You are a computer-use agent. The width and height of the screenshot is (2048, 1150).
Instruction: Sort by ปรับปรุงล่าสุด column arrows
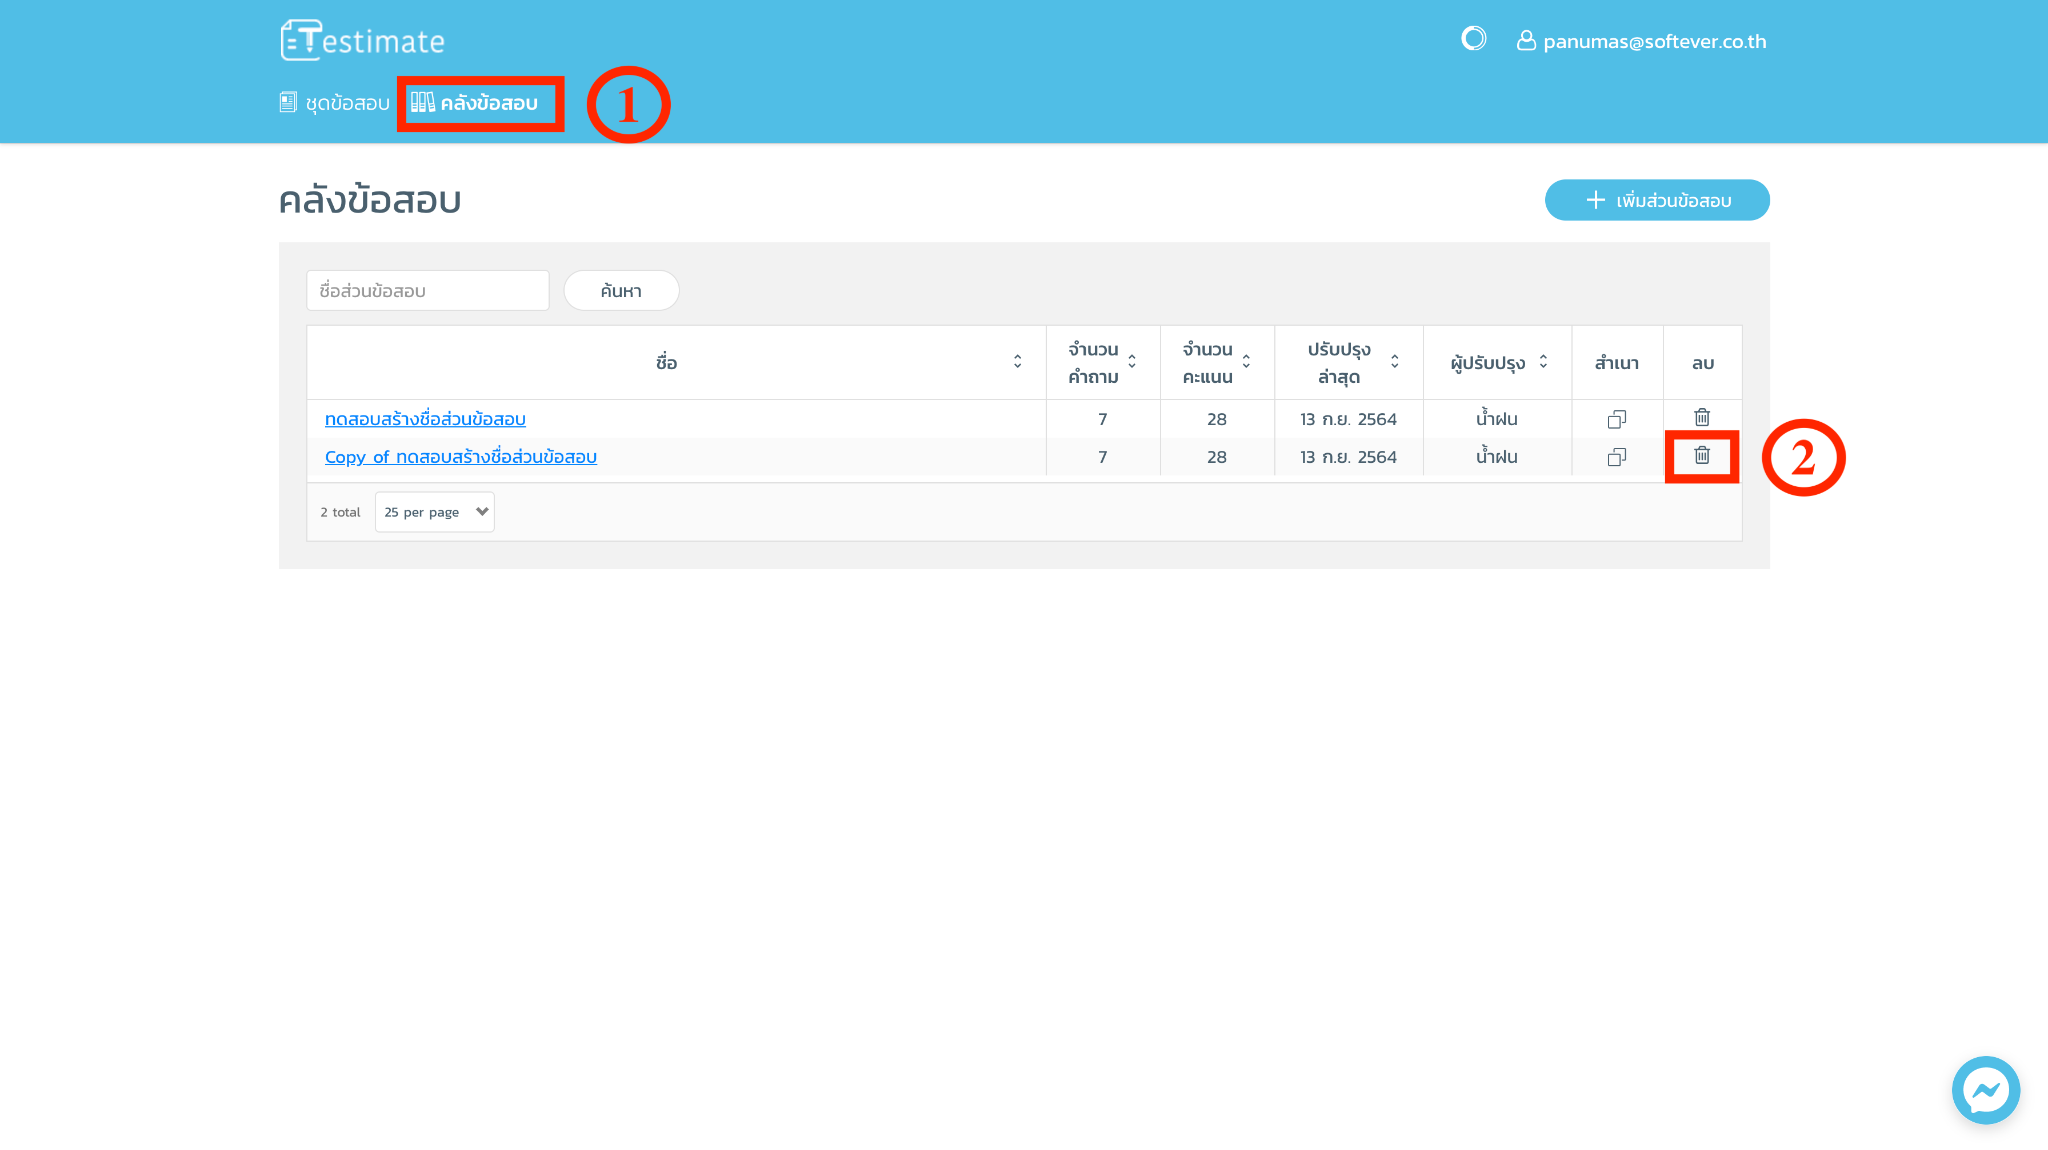click(x=1394, y=362)
